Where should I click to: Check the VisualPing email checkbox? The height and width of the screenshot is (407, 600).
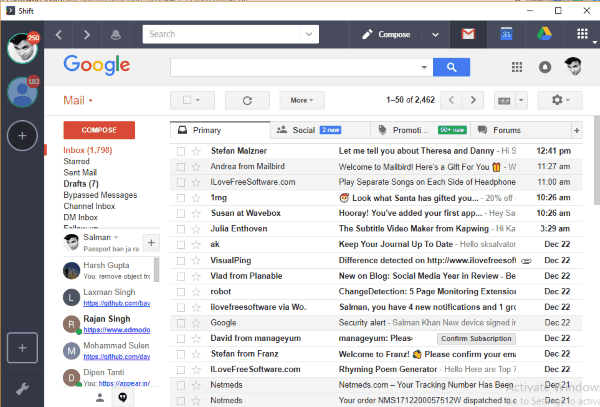tap(181, 261)
